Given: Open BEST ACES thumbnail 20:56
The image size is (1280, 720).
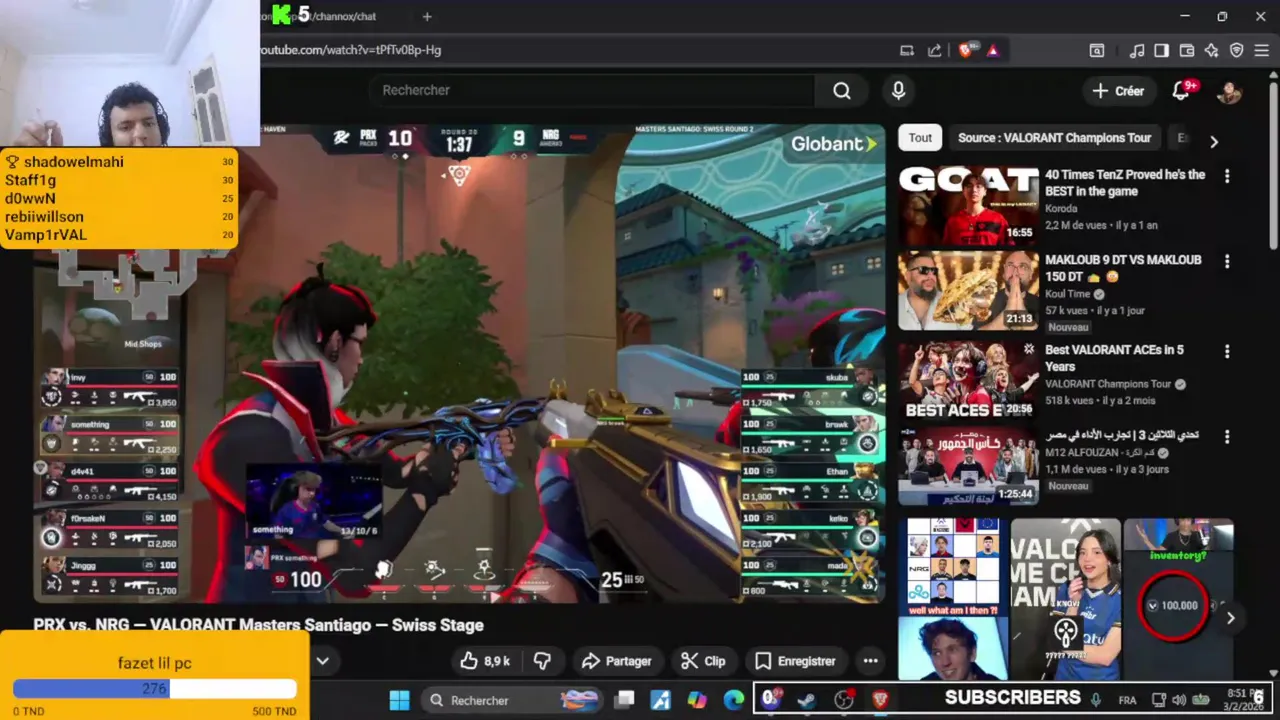Looking at the screenshot, I should tap(968, 381).
